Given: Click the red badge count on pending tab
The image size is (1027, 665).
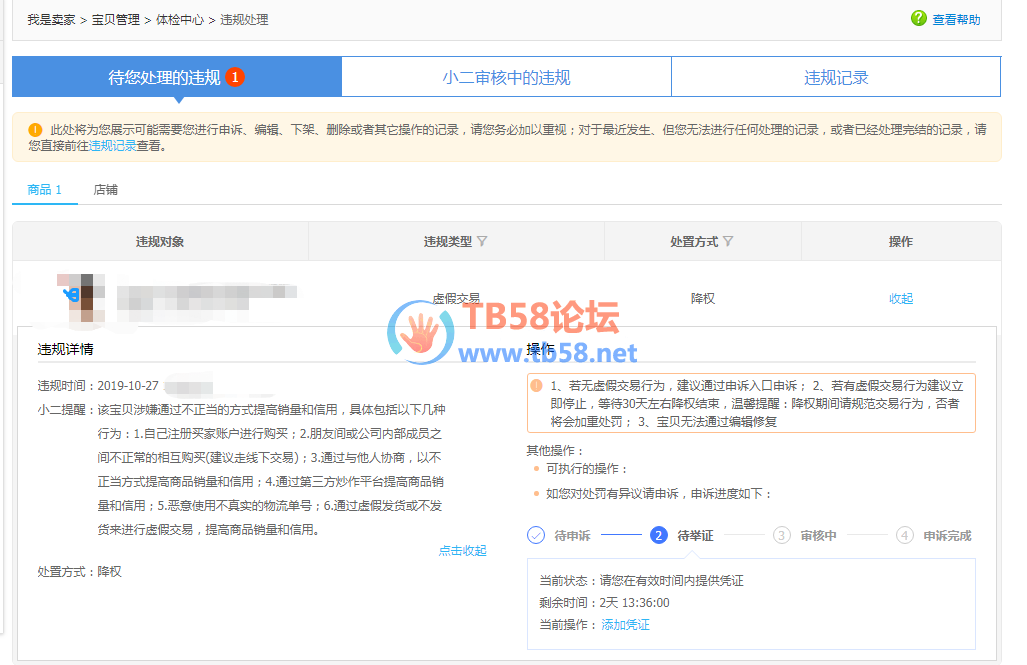Looking at the screenshot, I should click(235, 77).
